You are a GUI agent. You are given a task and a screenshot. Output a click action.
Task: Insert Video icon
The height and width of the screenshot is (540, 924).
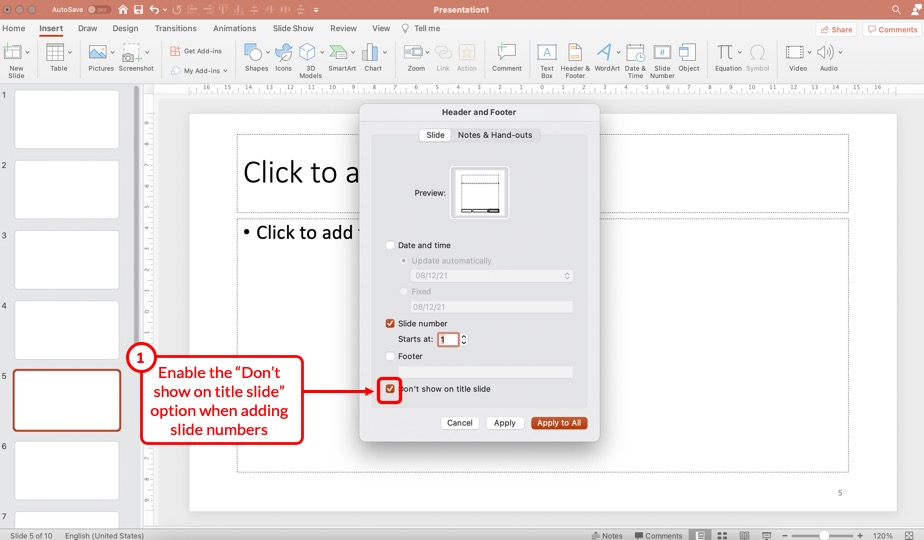[x=794, y=52]
